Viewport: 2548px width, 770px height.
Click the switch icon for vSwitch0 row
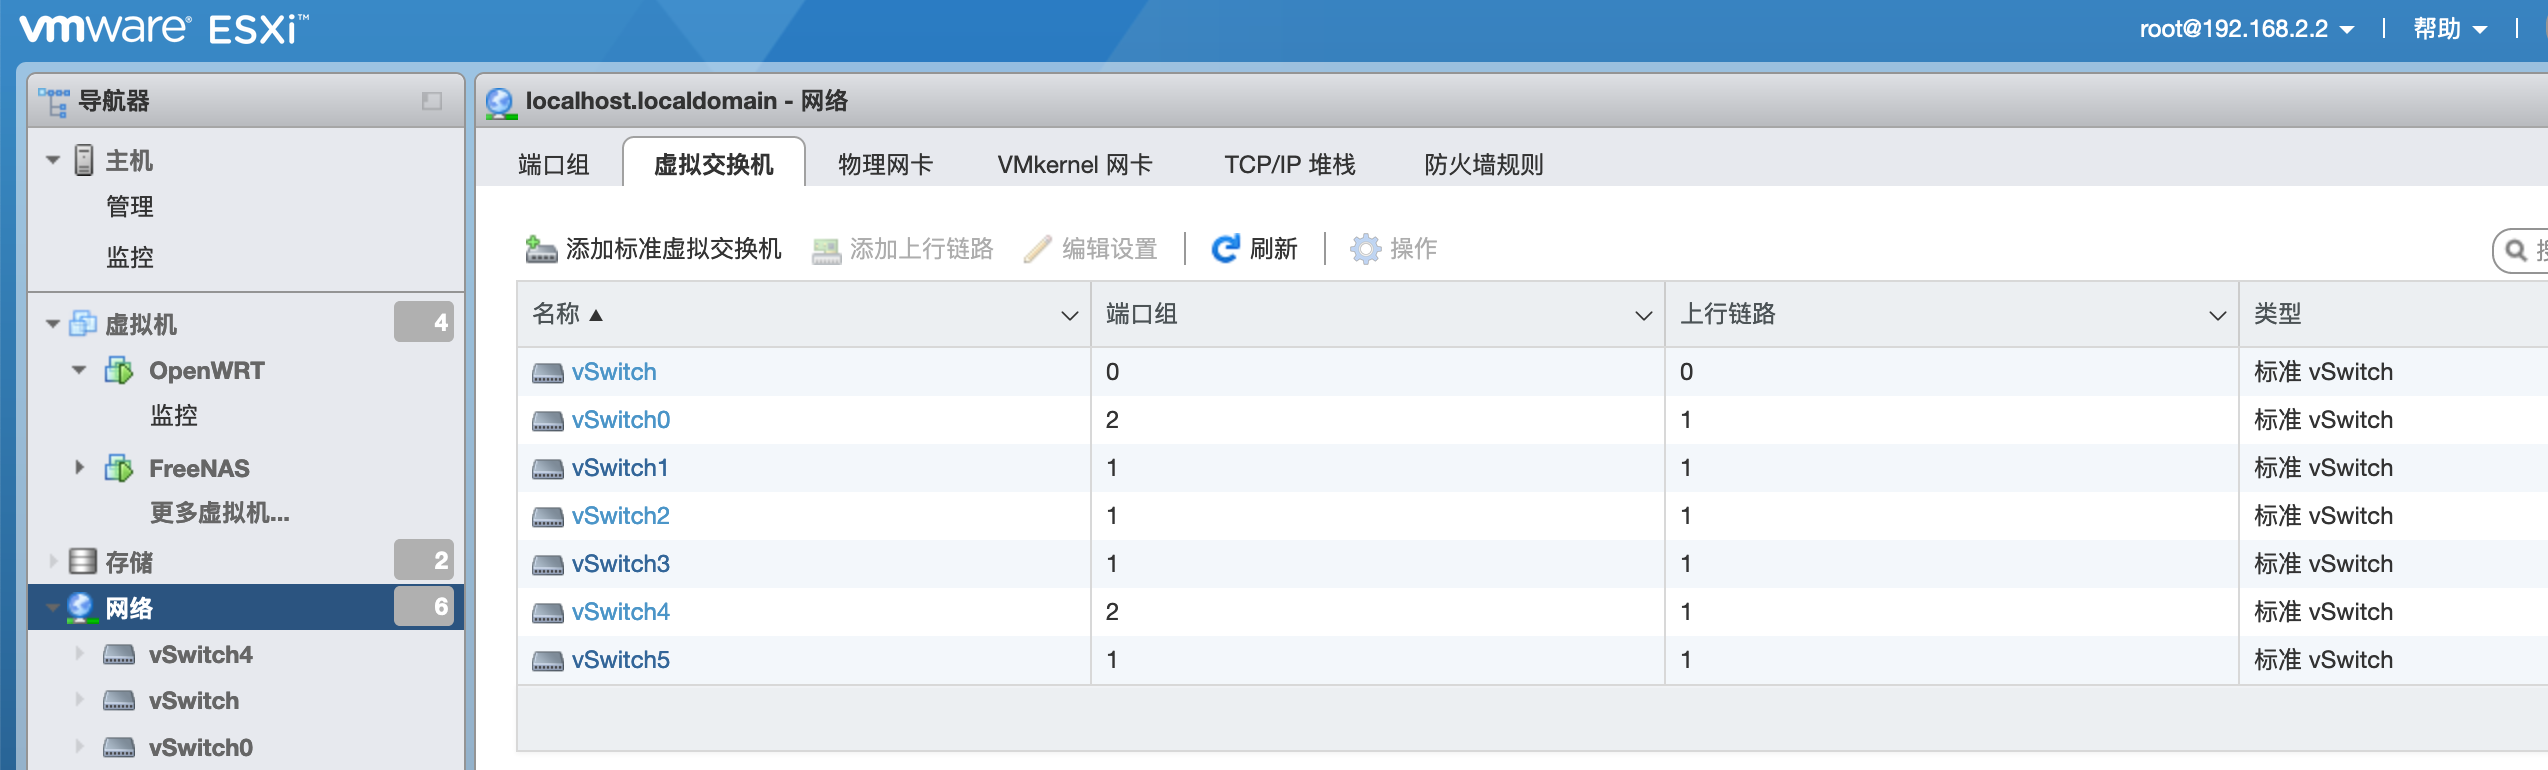[548, 421]
